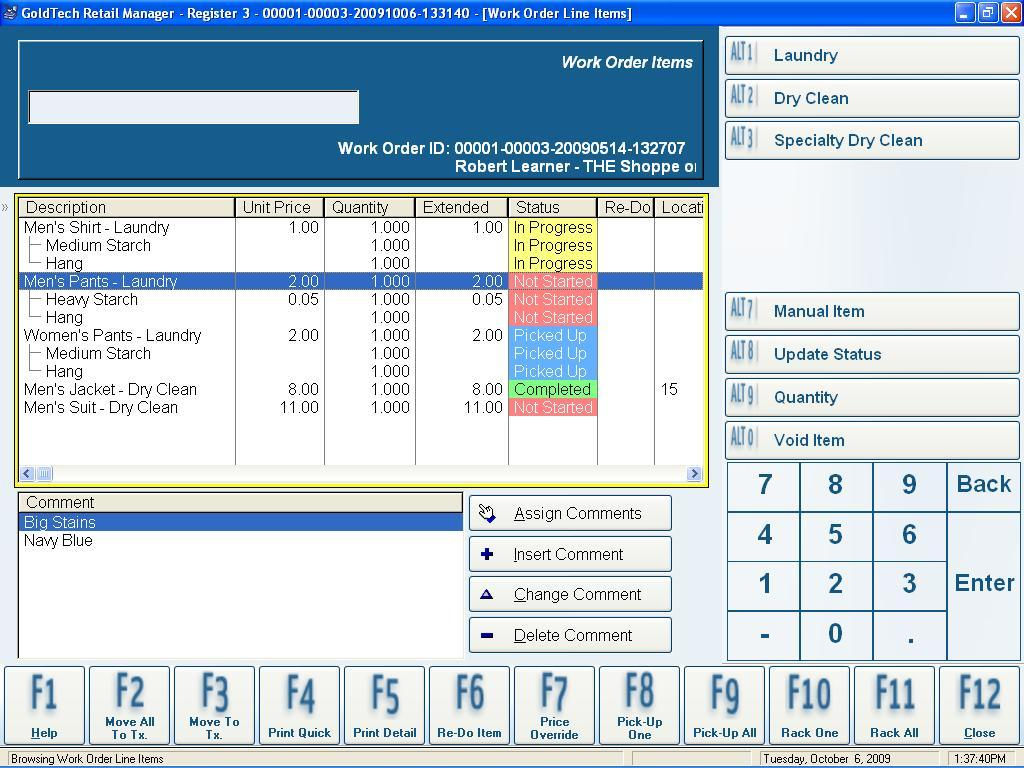Switch to the Dry Clean category
This screenshot has width=1024, height=768.
click(870, 98)
